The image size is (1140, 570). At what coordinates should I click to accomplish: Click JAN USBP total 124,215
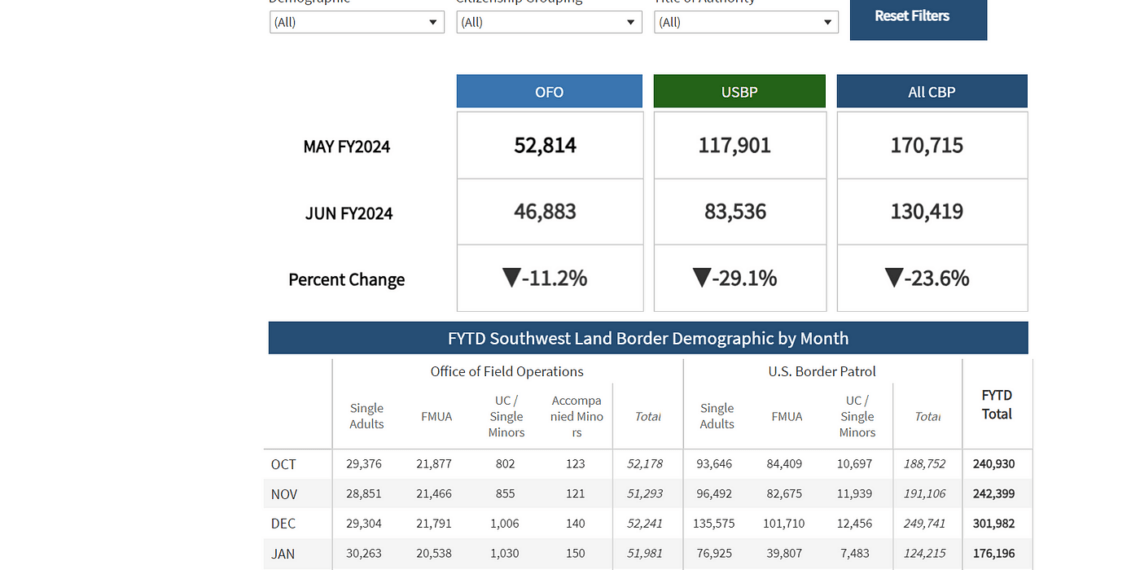tap(924, 553)
